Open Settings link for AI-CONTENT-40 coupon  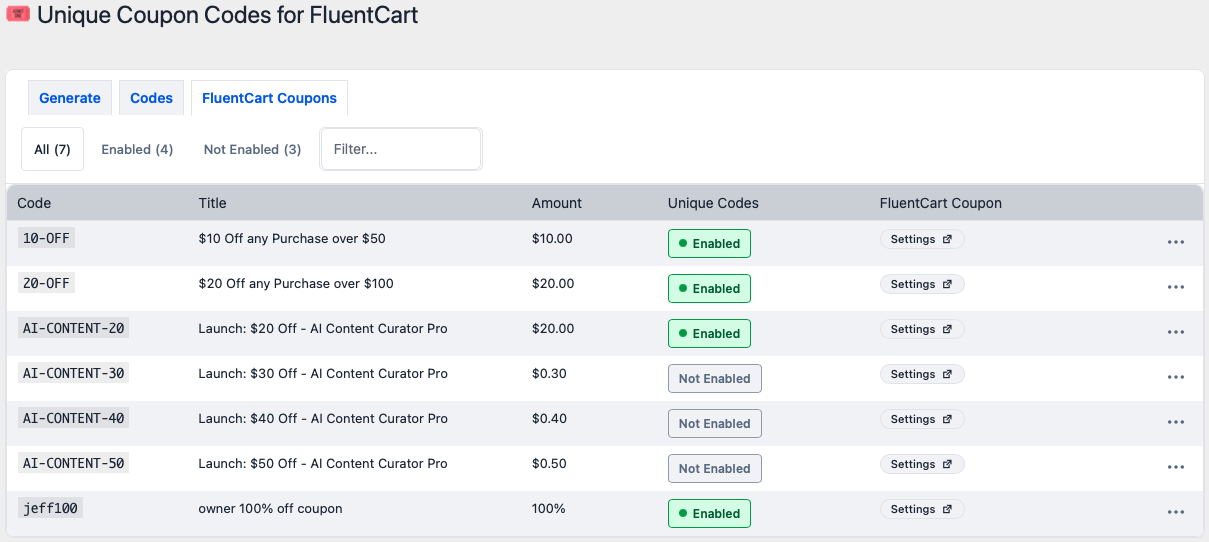pos(922,419)
